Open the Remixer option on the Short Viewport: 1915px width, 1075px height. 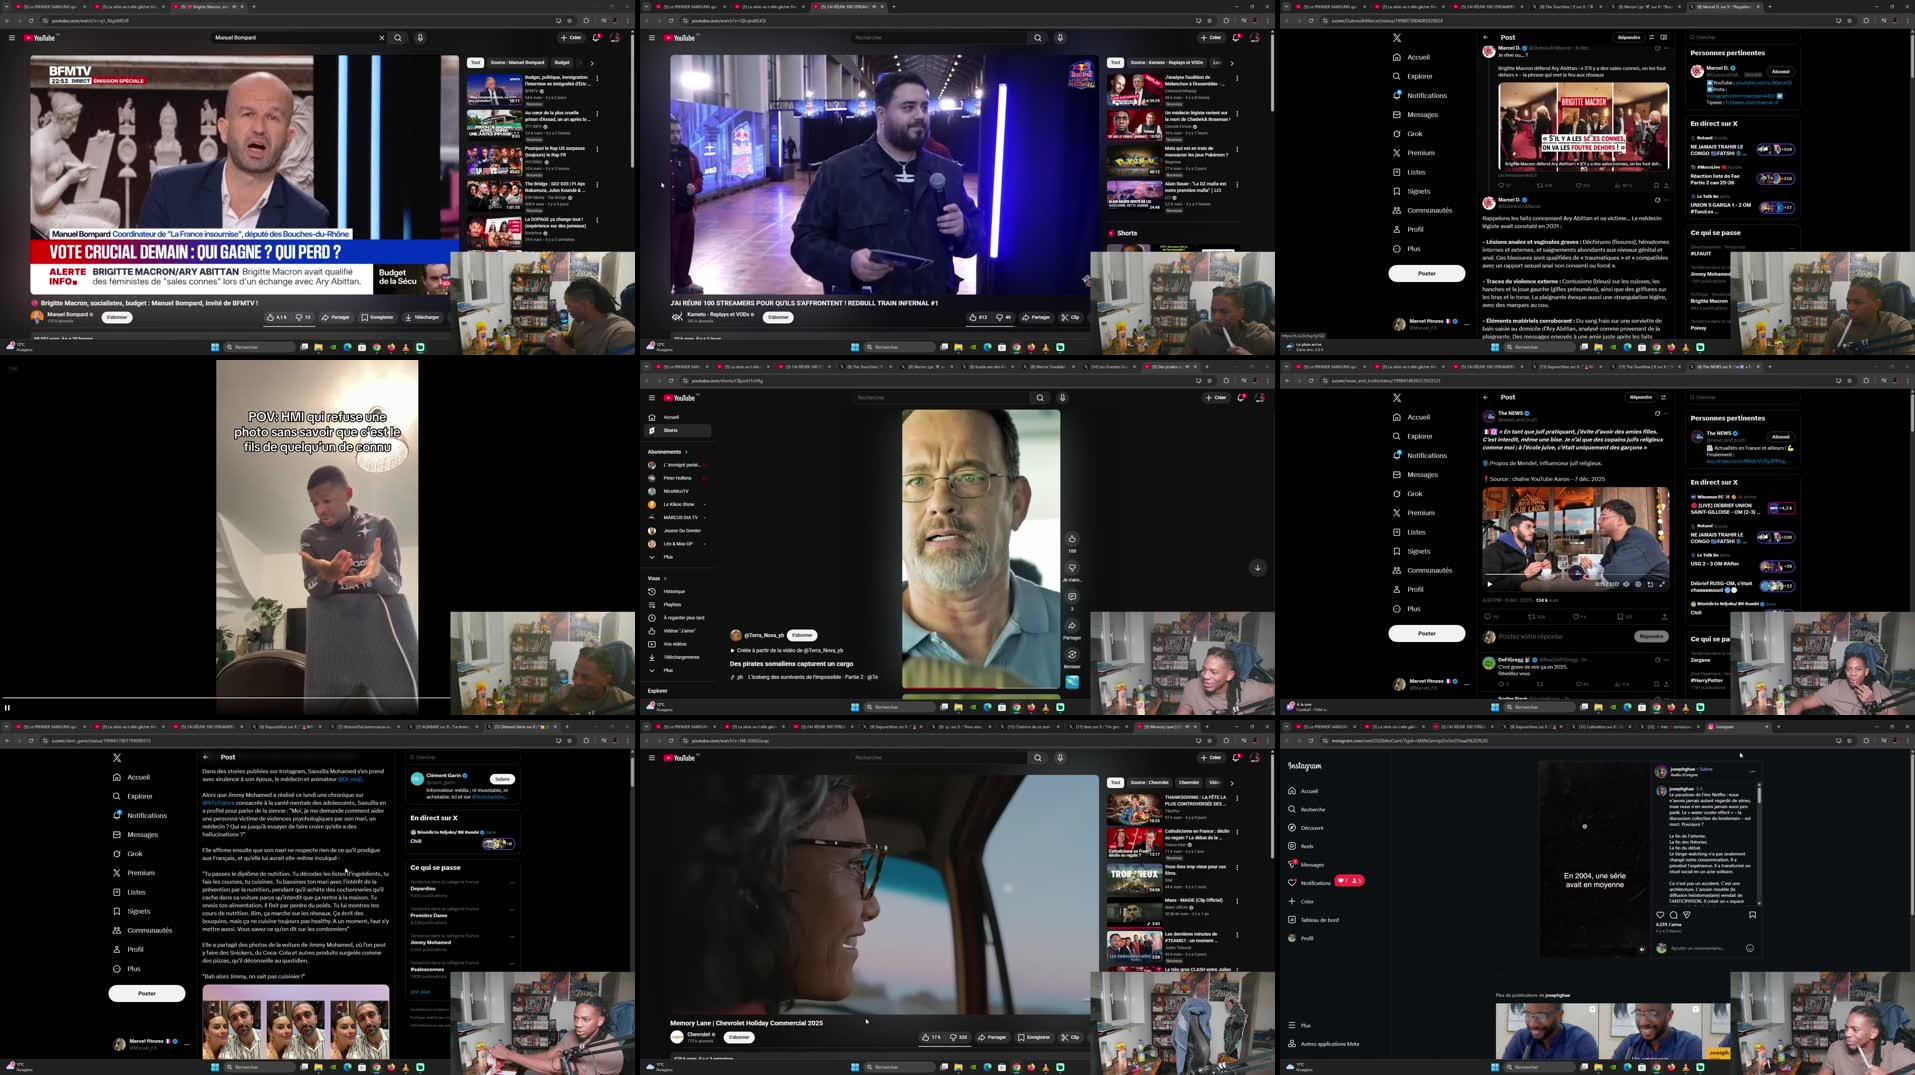pyautogui.click(x=1072, y=655)
